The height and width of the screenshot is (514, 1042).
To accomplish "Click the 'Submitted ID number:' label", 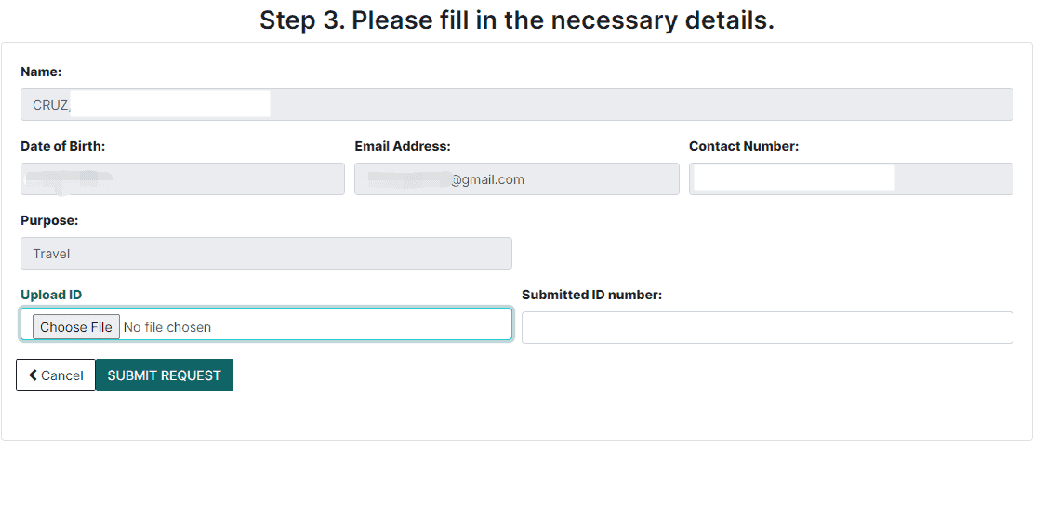I will (592, 294).
